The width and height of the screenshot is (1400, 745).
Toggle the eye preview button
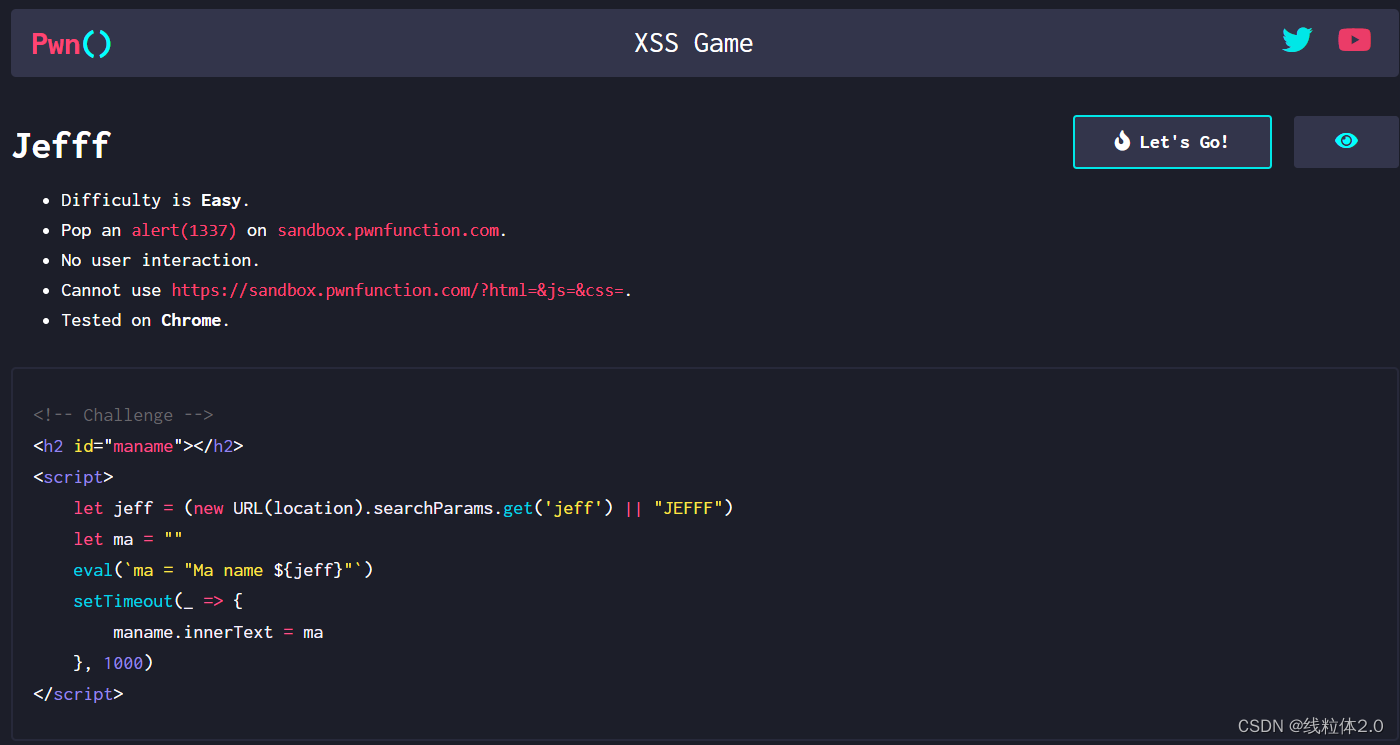pyautogui.click(x=1346, y=142)
